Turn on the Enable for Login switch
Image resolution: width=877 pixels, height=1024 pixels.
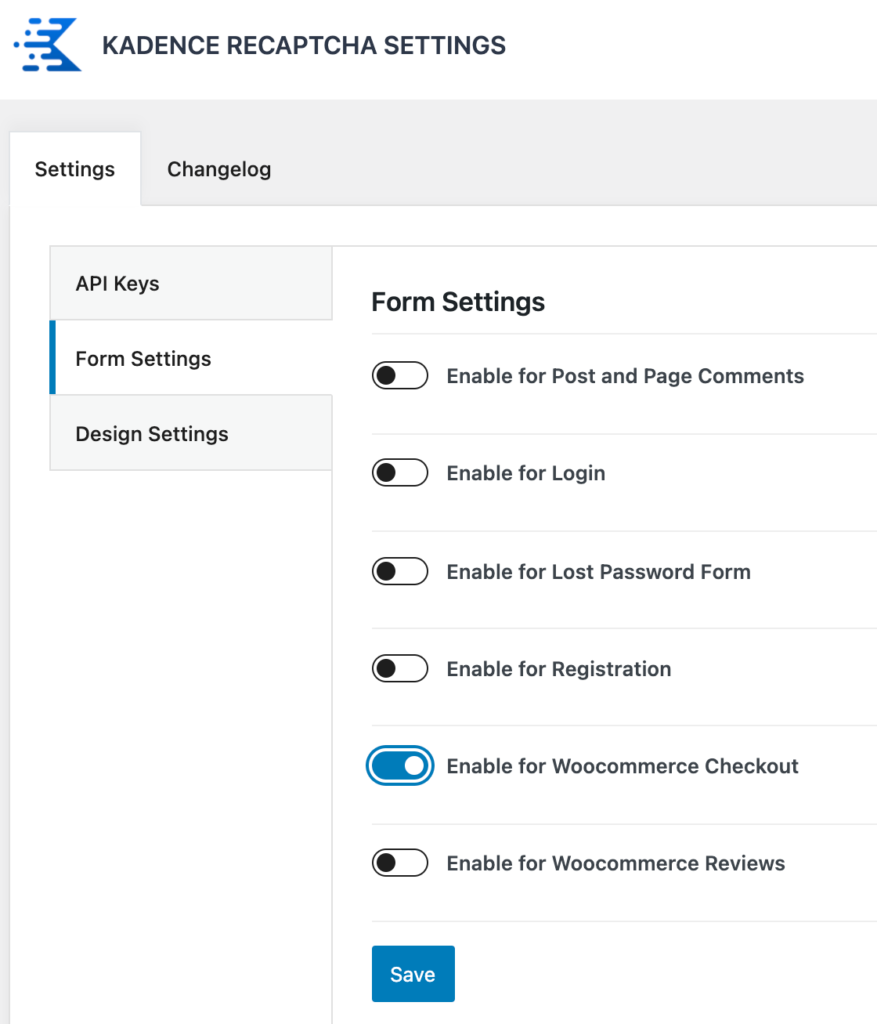[x=400, y=473]
